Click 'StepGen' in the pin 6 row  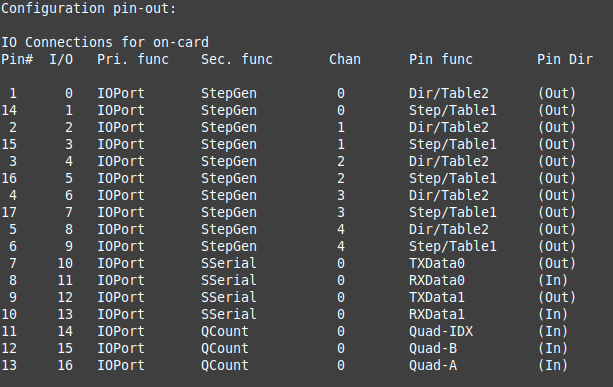(229, 246)
